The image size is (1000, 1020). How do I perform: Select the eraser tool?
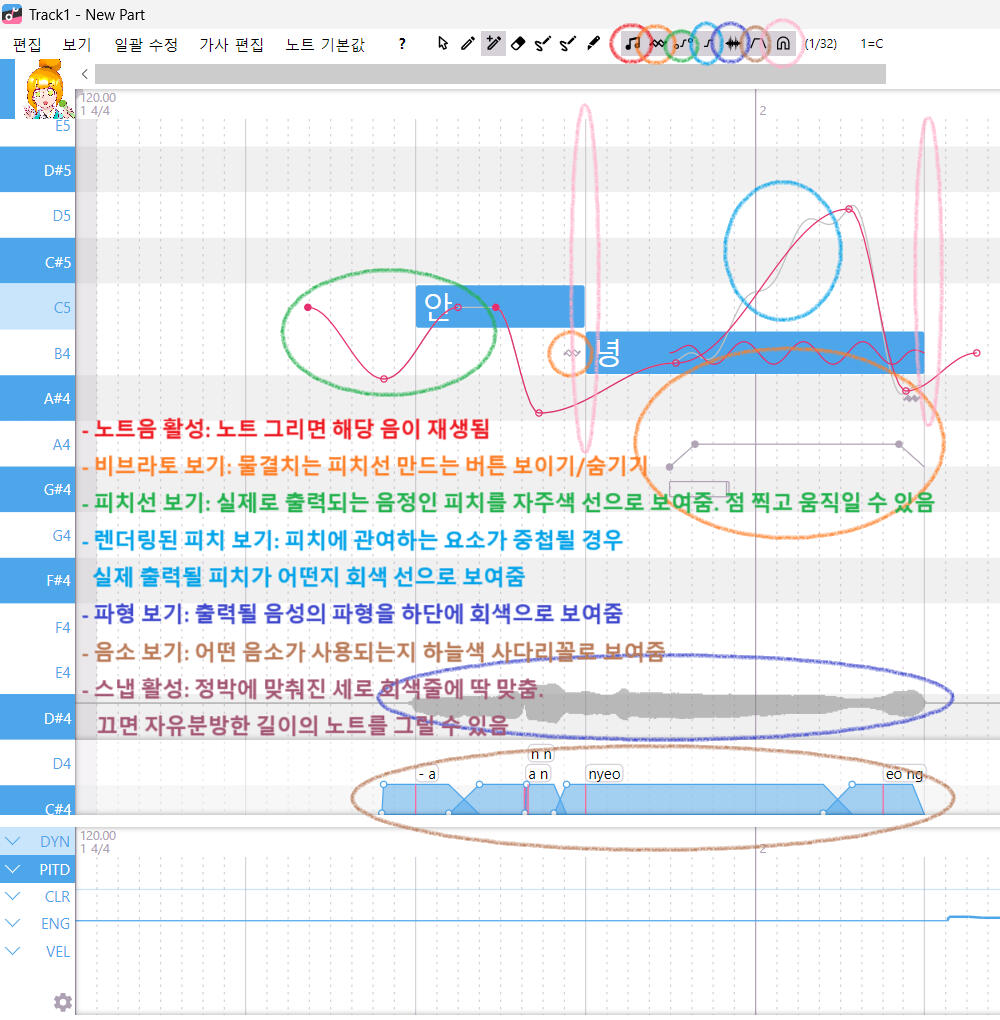518,44
